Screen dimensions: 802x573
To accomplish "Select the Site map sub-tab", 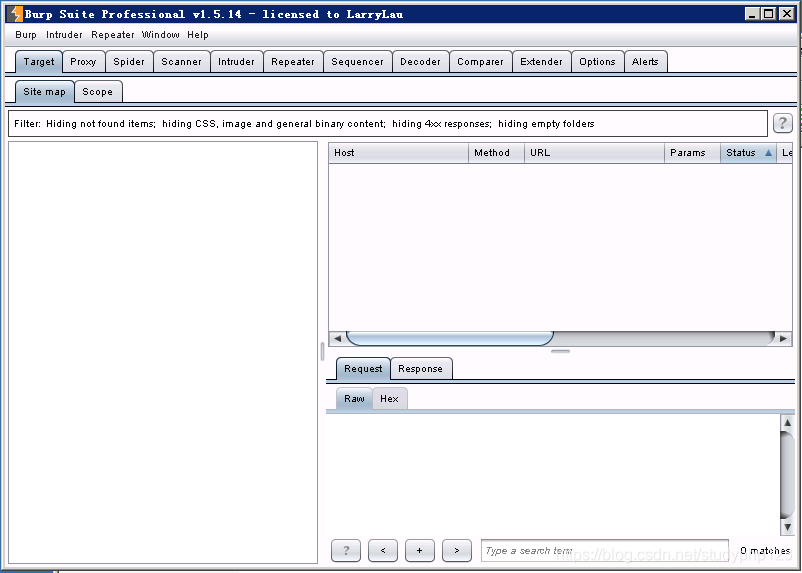I will (x=44, y=92).
